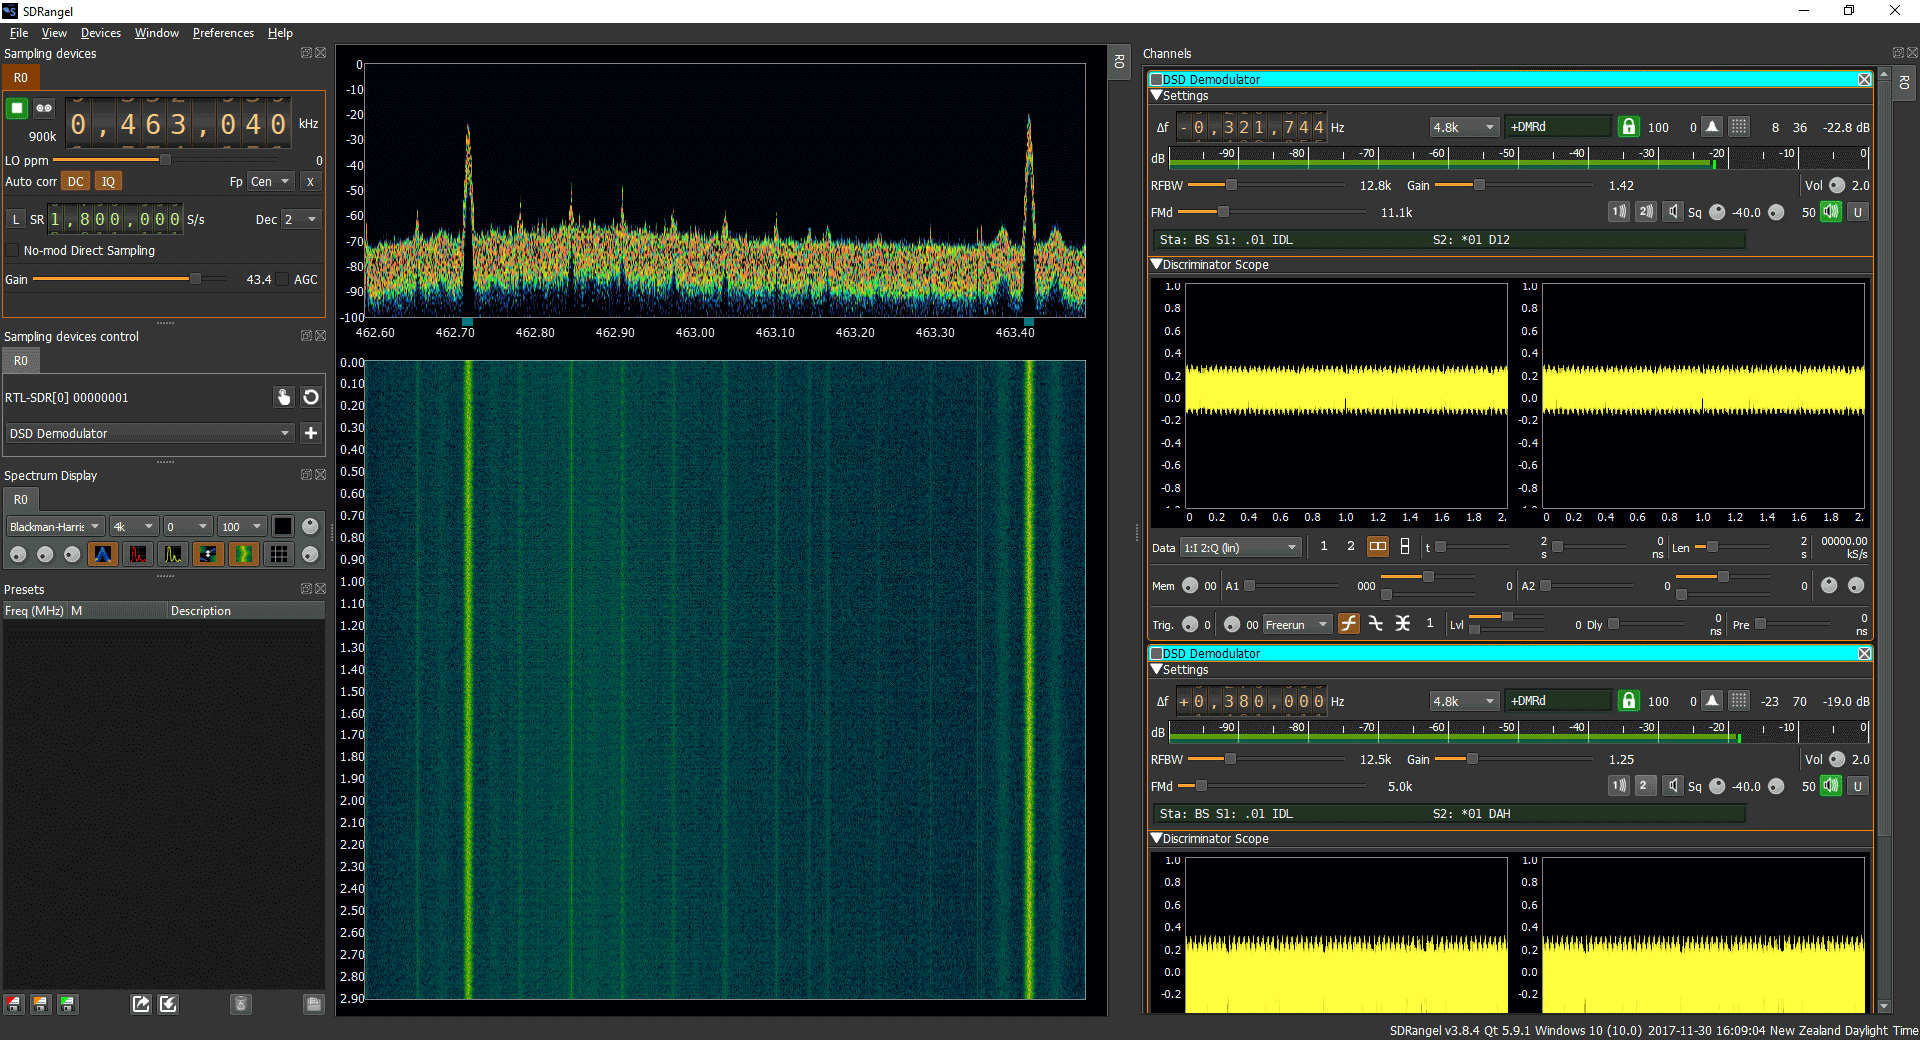Click the X button next to Fp Cen
The image size is (1920, 1040).
click(310, 182)
